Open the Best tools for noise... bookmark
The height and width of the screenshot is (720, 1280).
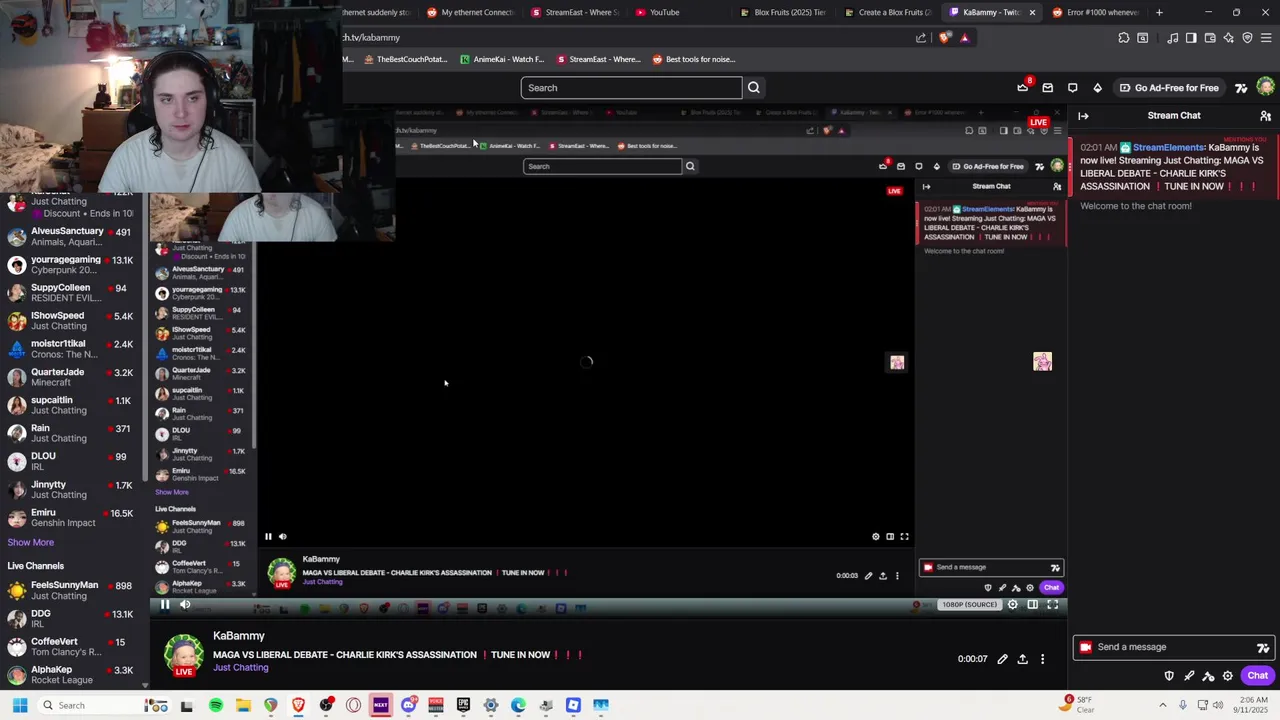coord(694,59)
